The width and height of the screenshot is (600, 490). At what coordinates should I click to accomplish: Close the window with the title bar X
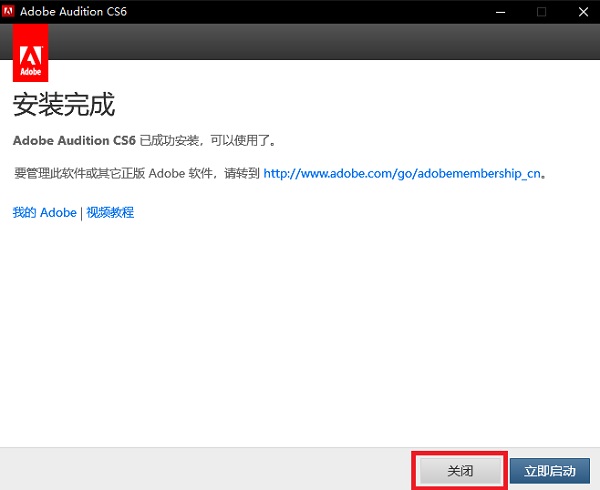(582, 12)
